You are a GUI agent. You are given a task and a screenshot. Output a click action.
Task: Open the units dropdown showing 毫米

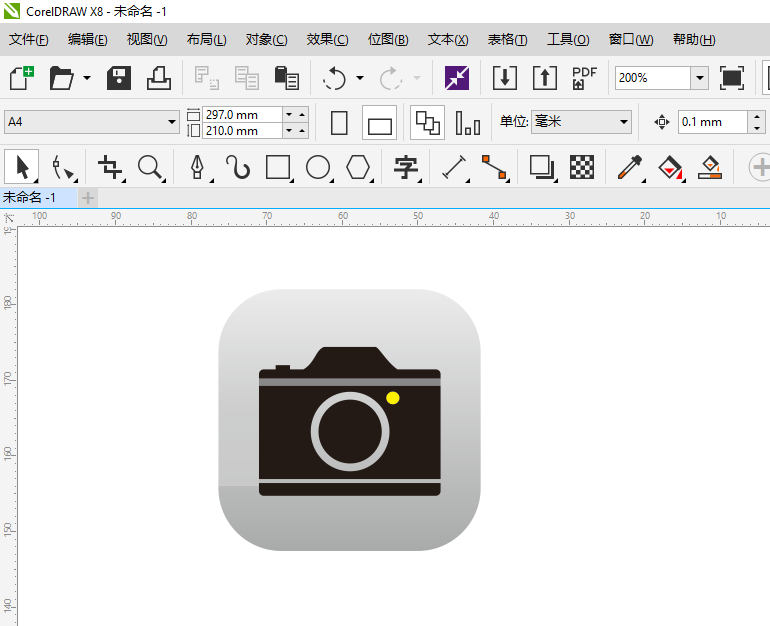click(624, 122)
